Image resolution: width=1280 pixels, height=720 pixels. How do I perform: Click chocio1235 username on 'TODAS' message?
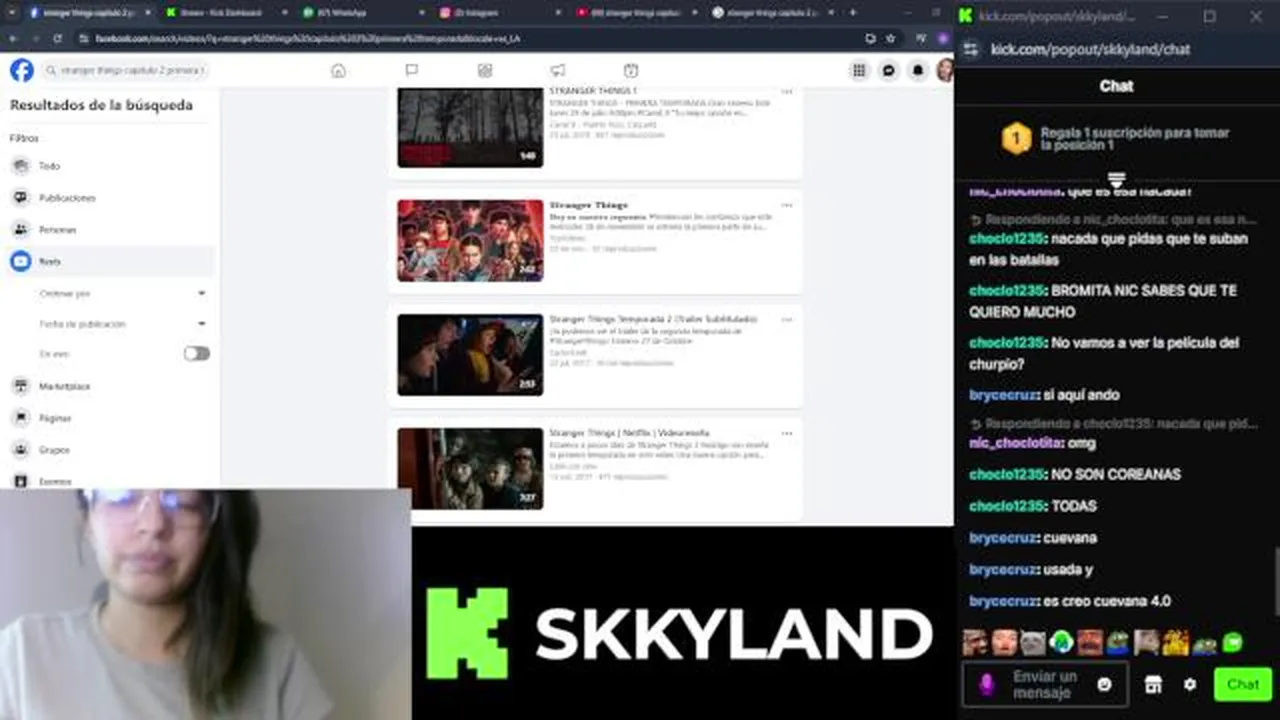pos(1007,506)
